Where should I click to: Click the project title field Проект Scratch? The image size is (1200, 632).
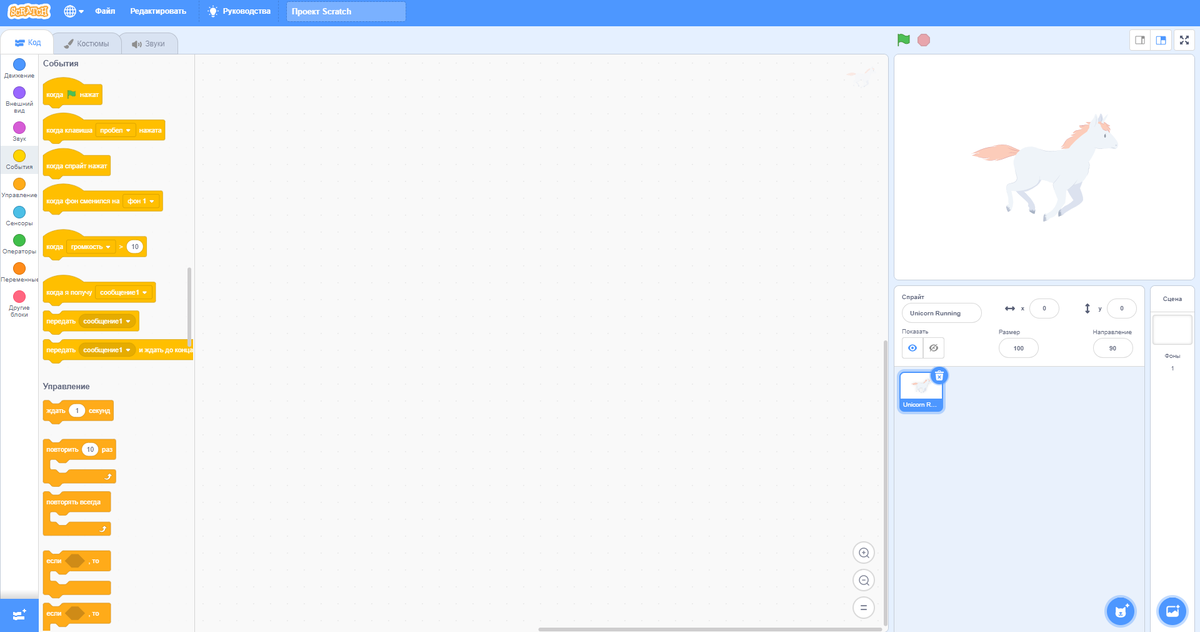[x=346, y=12]
